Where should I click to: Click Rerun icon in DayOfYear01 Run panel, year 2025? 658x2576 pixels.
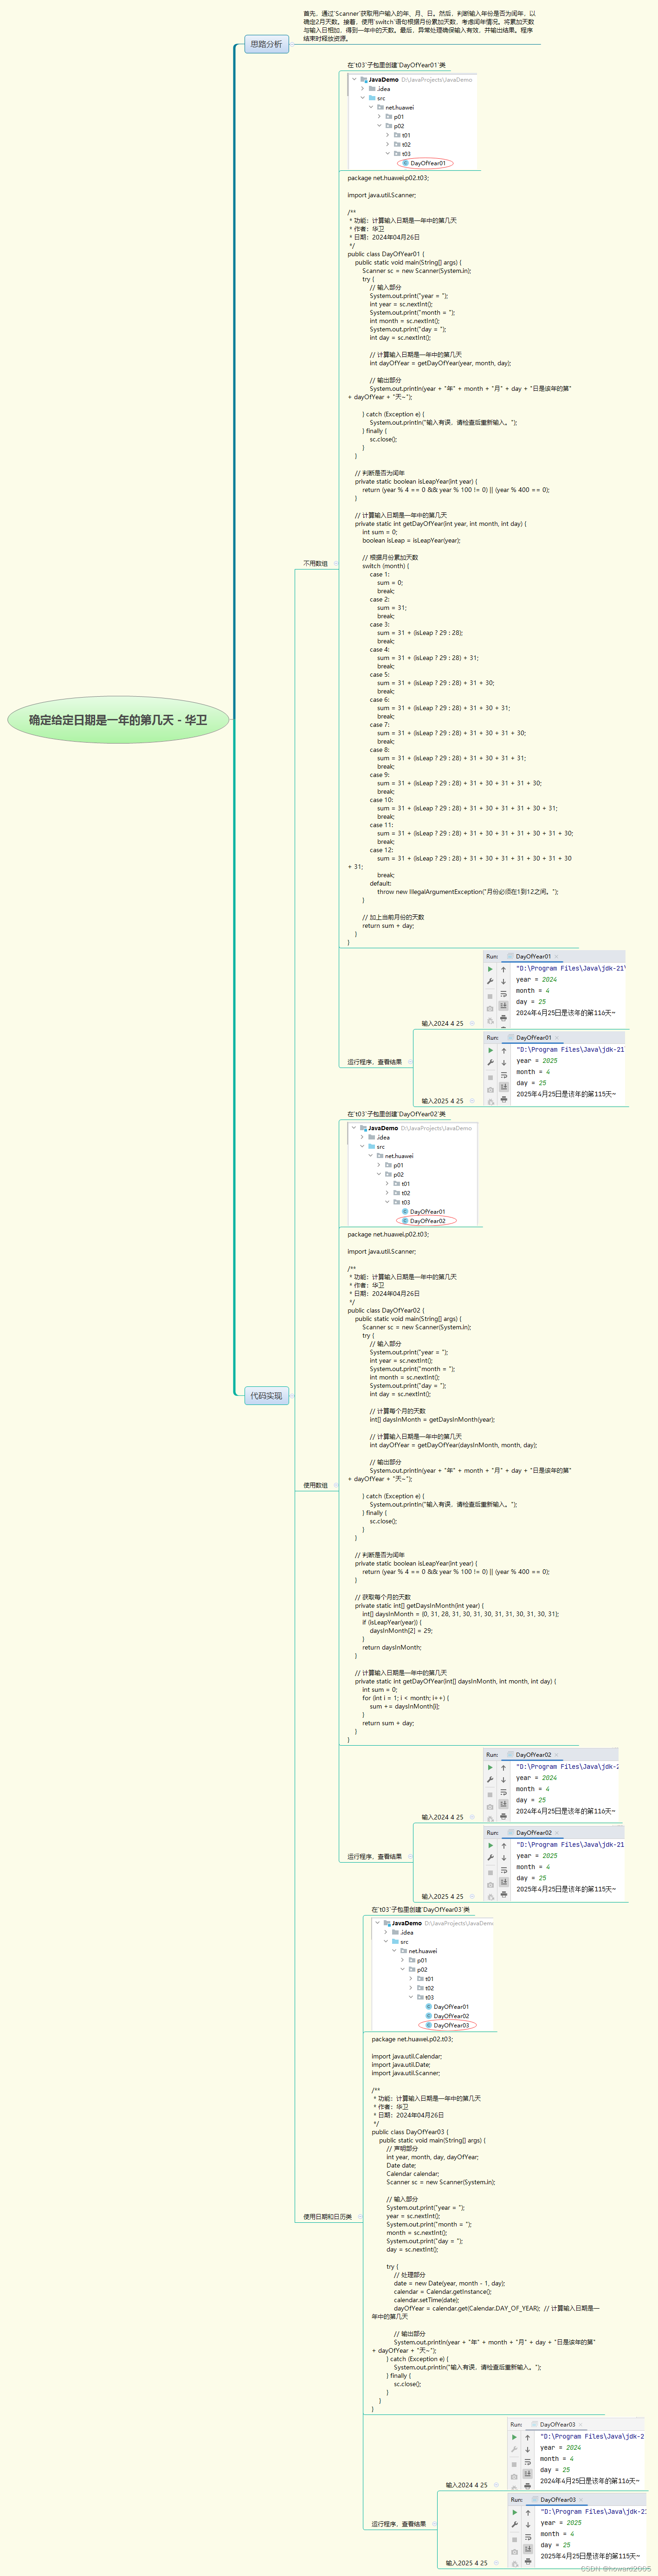490,1050
